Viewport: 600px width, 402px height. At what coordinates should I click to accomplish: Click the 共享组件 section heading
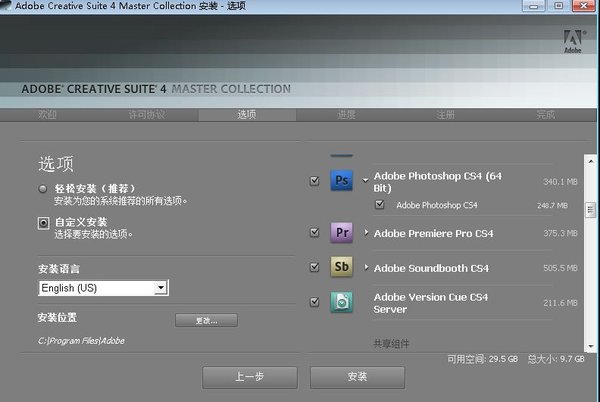click(x=391, y=344)
